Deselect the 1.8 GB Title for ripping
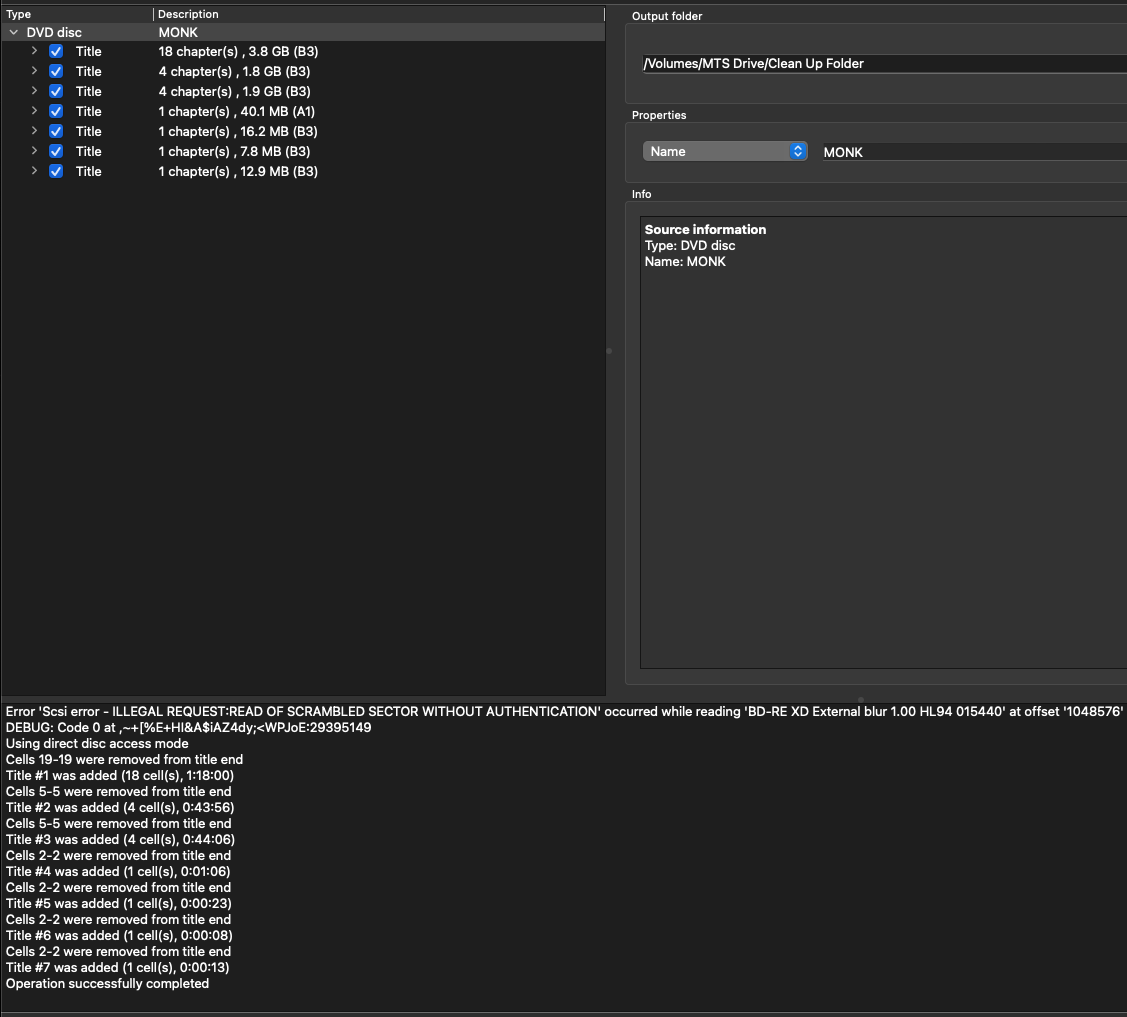 pyautogui.click(x=56, y=71)
